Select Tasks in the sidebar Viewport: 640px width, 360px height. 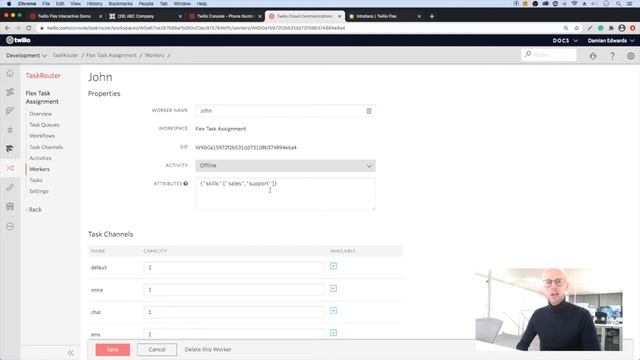(36, 180)
